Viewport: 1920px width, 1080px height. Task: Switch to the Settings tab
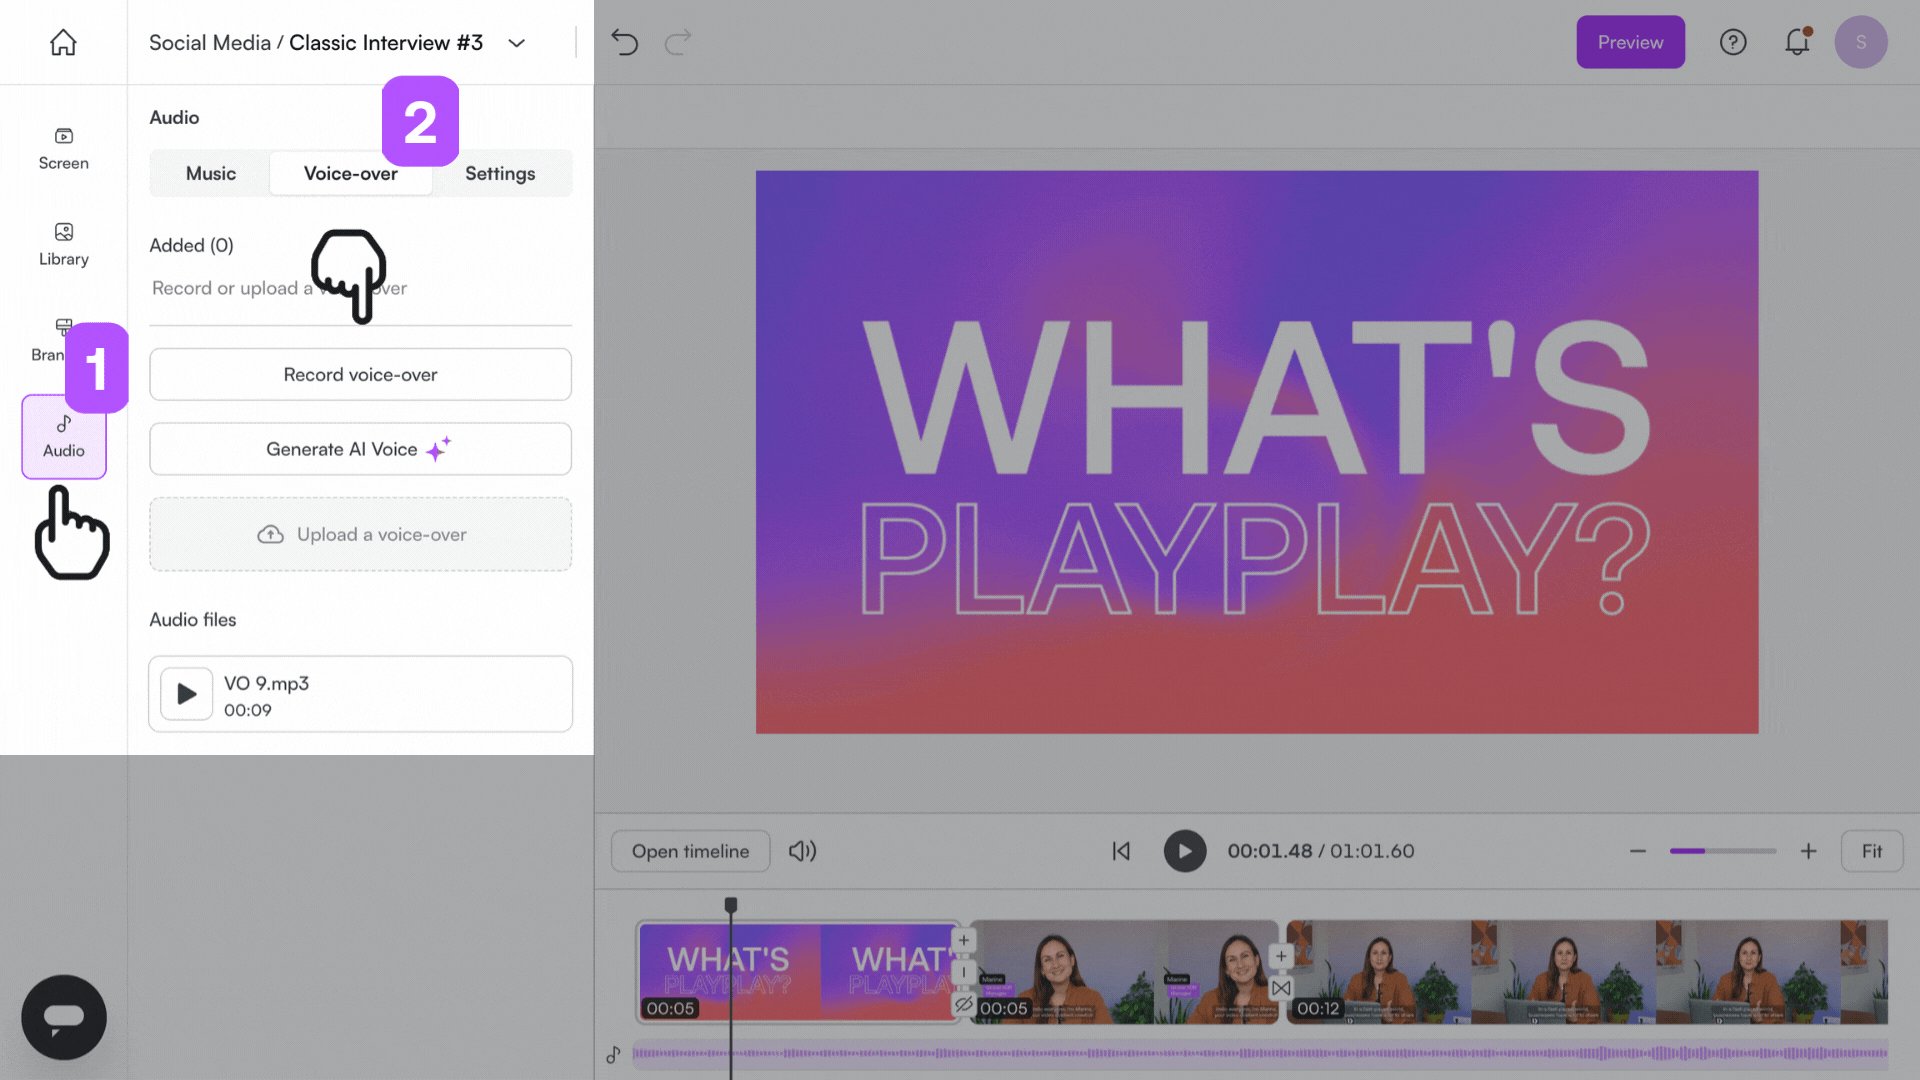[500, 173]
